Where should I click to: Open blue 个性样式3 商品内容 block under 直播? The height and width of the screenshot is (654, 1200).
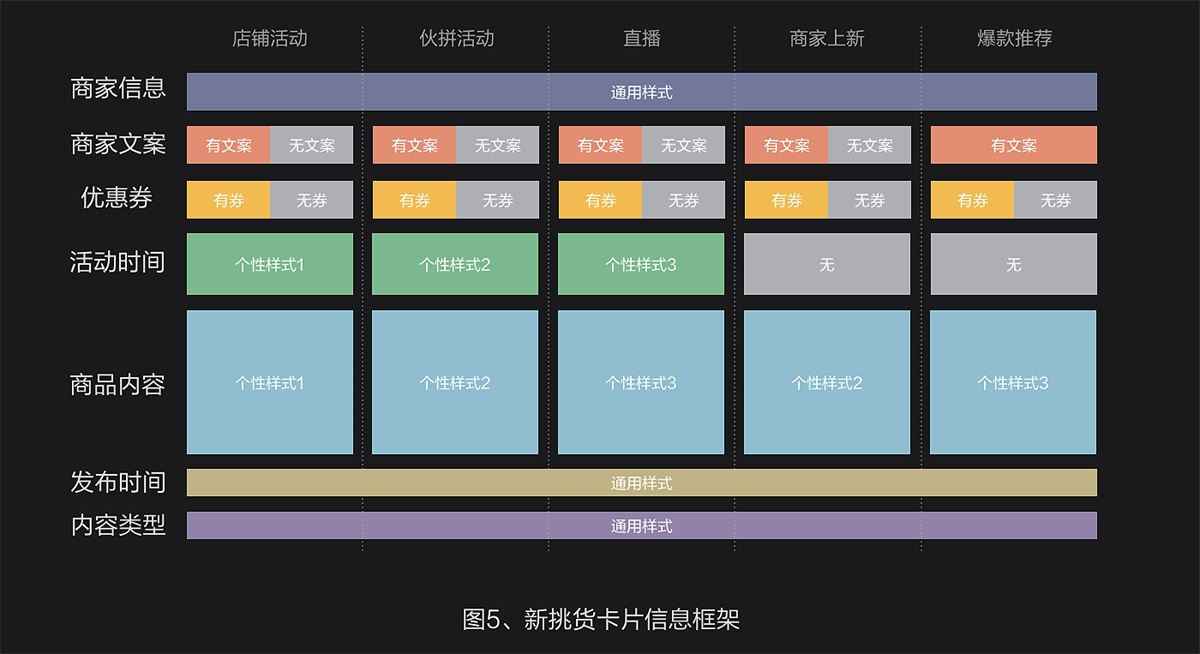(641, 382)
